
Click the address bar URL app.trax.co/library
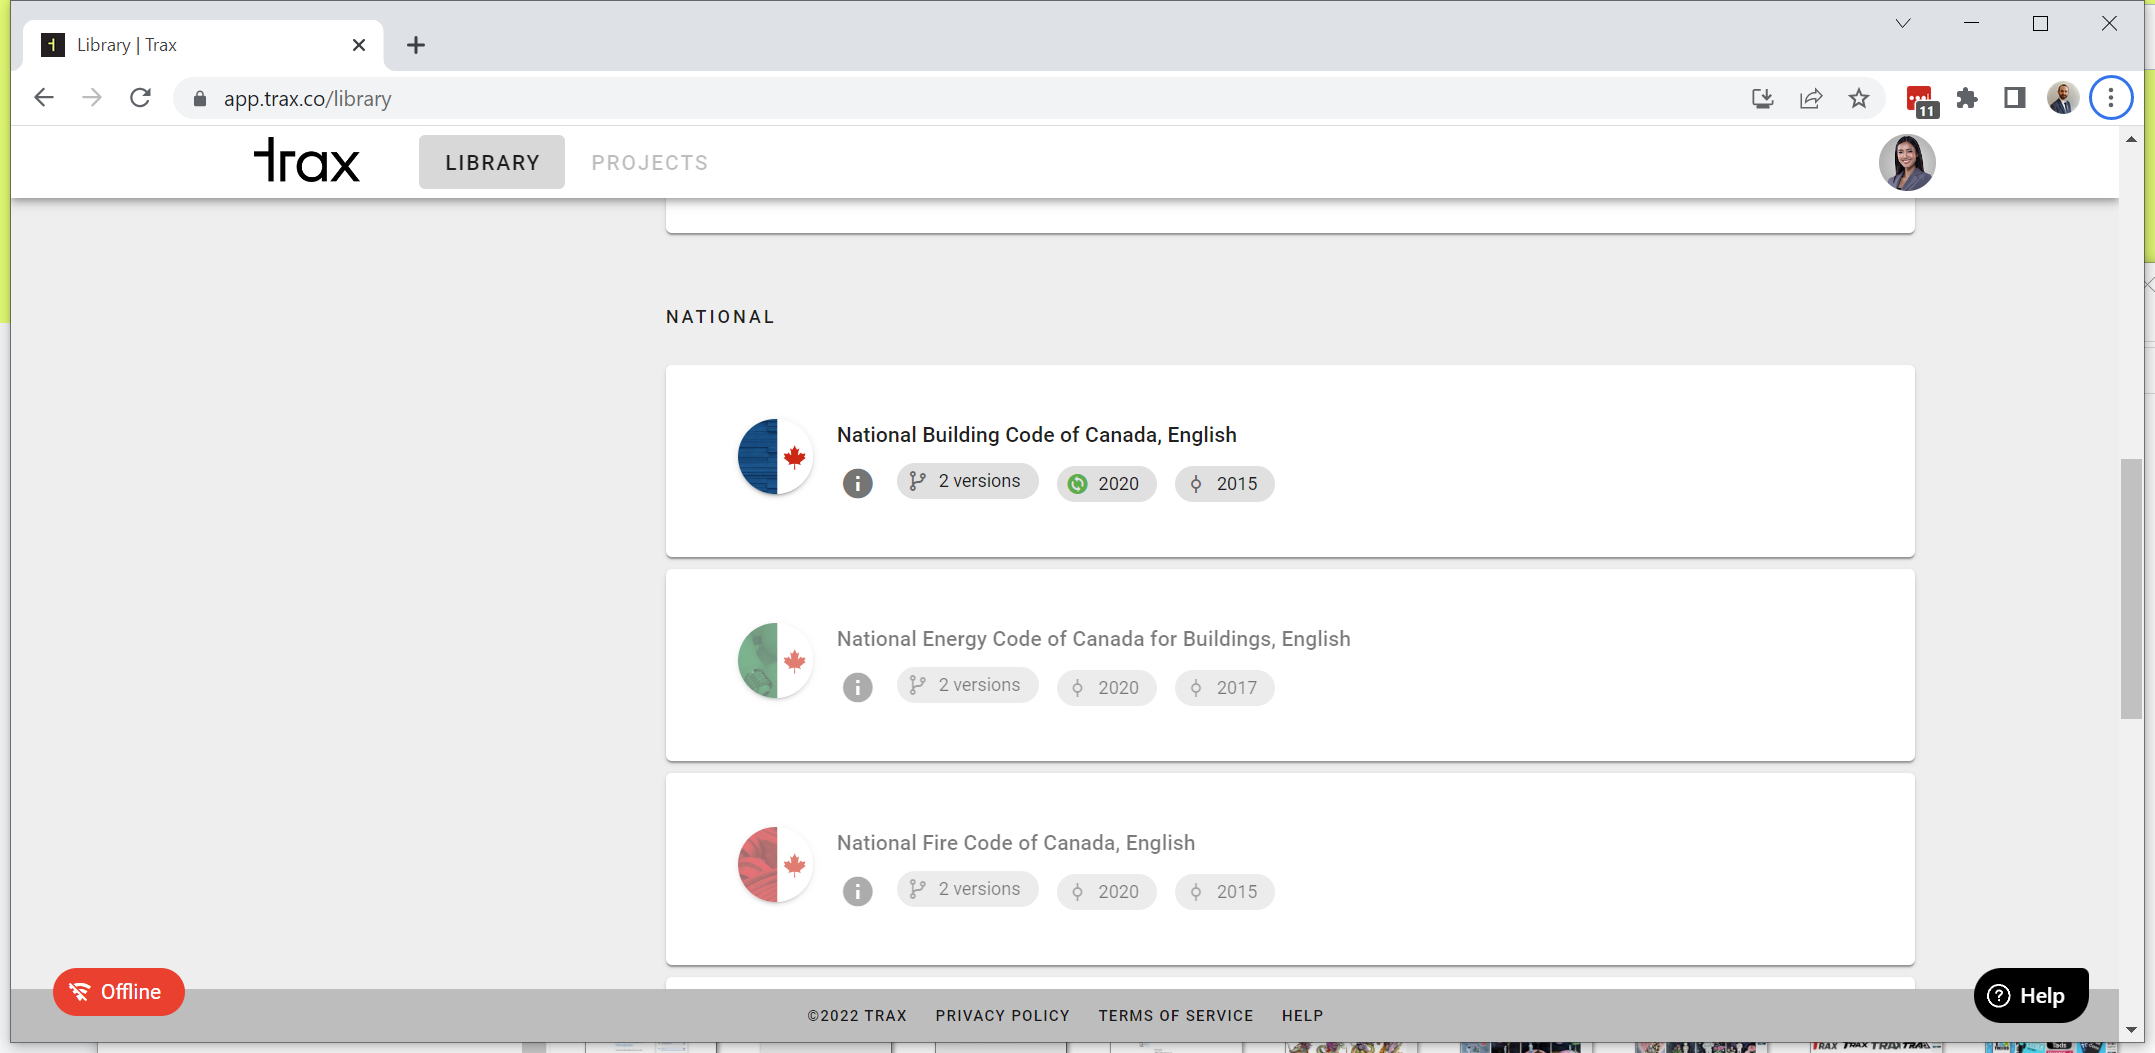pyautogui.click(x=307, y=99)
